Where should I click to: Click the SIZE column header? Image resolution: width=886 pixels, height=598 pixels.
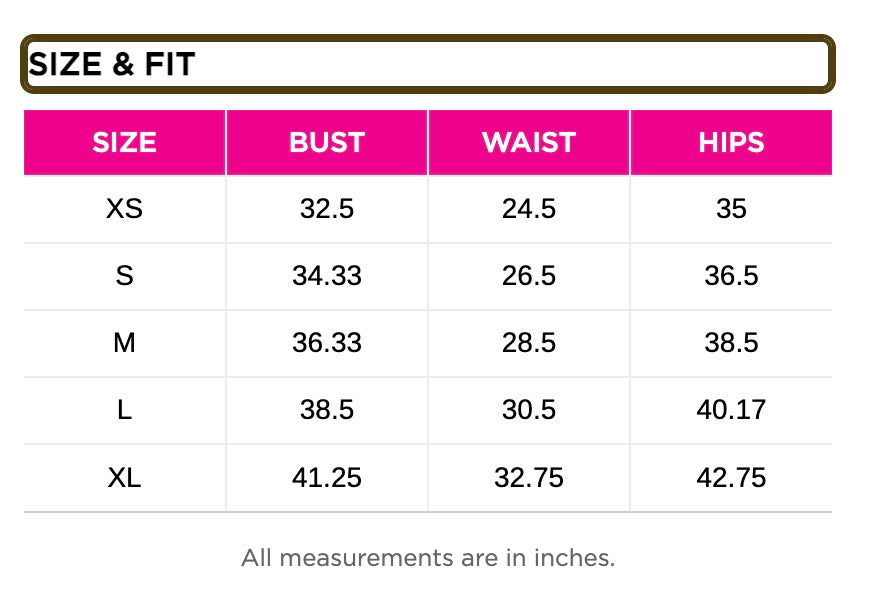pyautogui.click(x=125, y=142)
